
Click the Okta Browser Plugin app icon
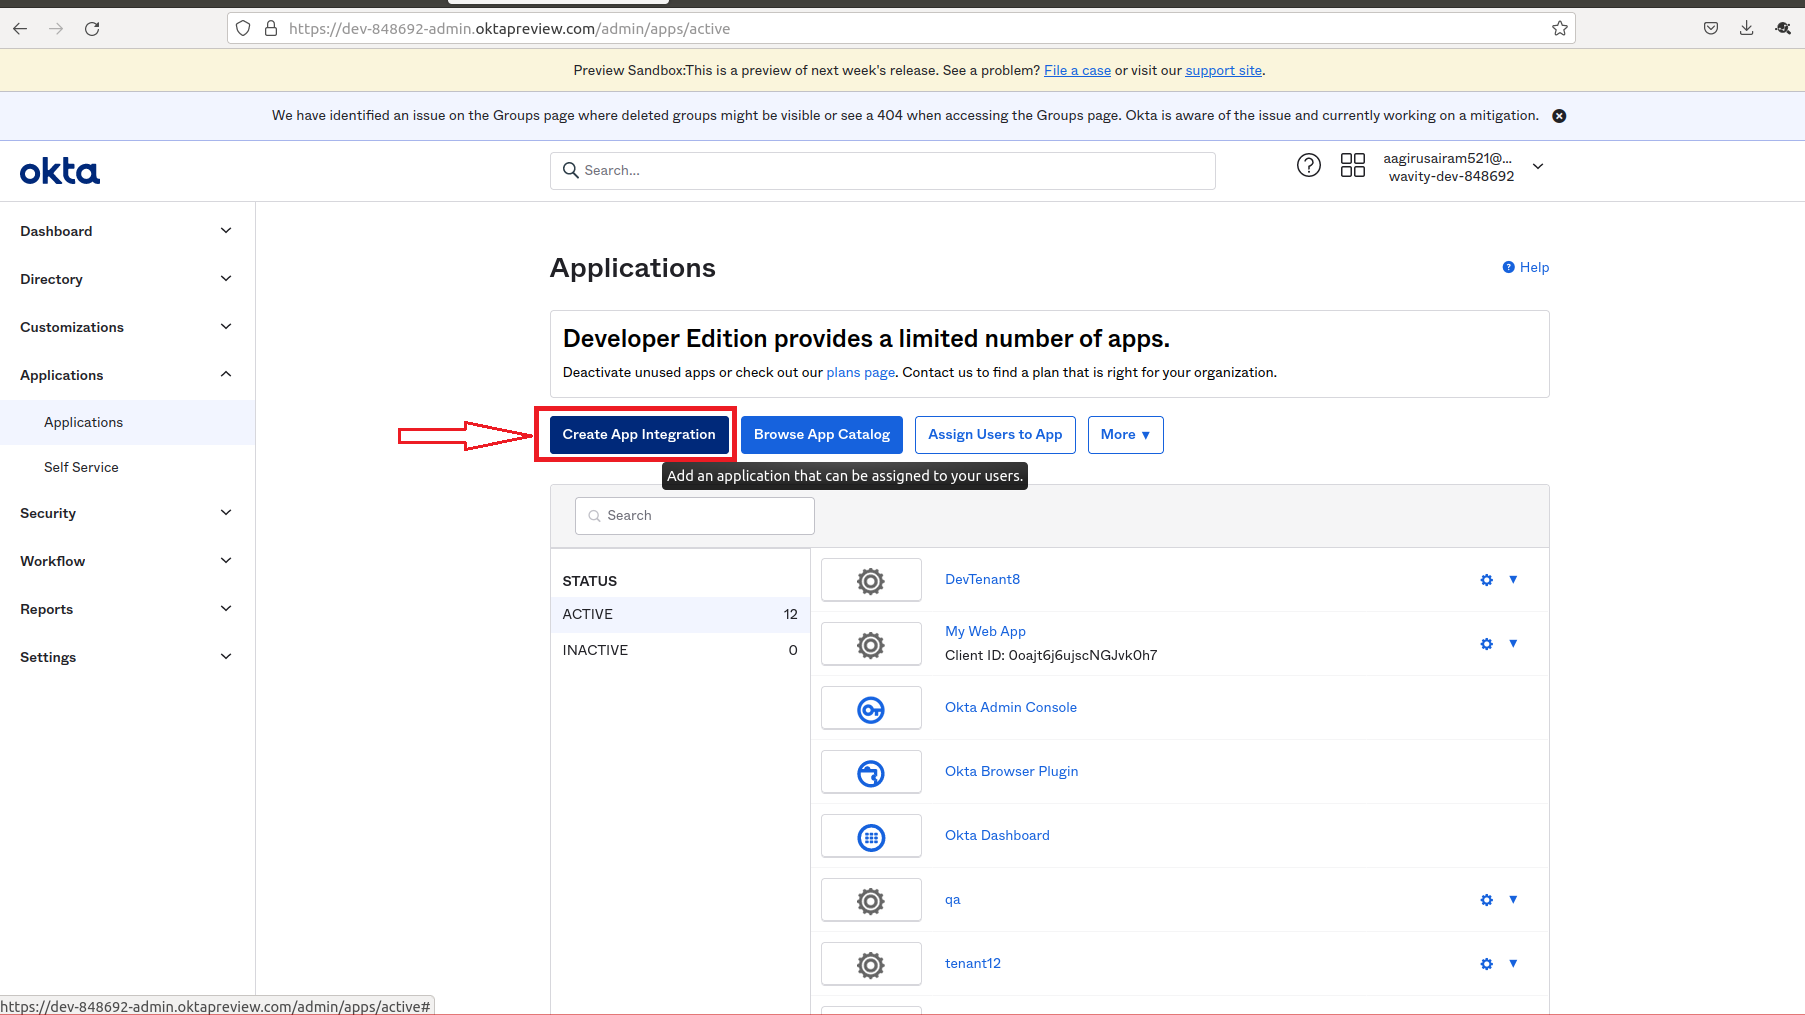(871, 773)
